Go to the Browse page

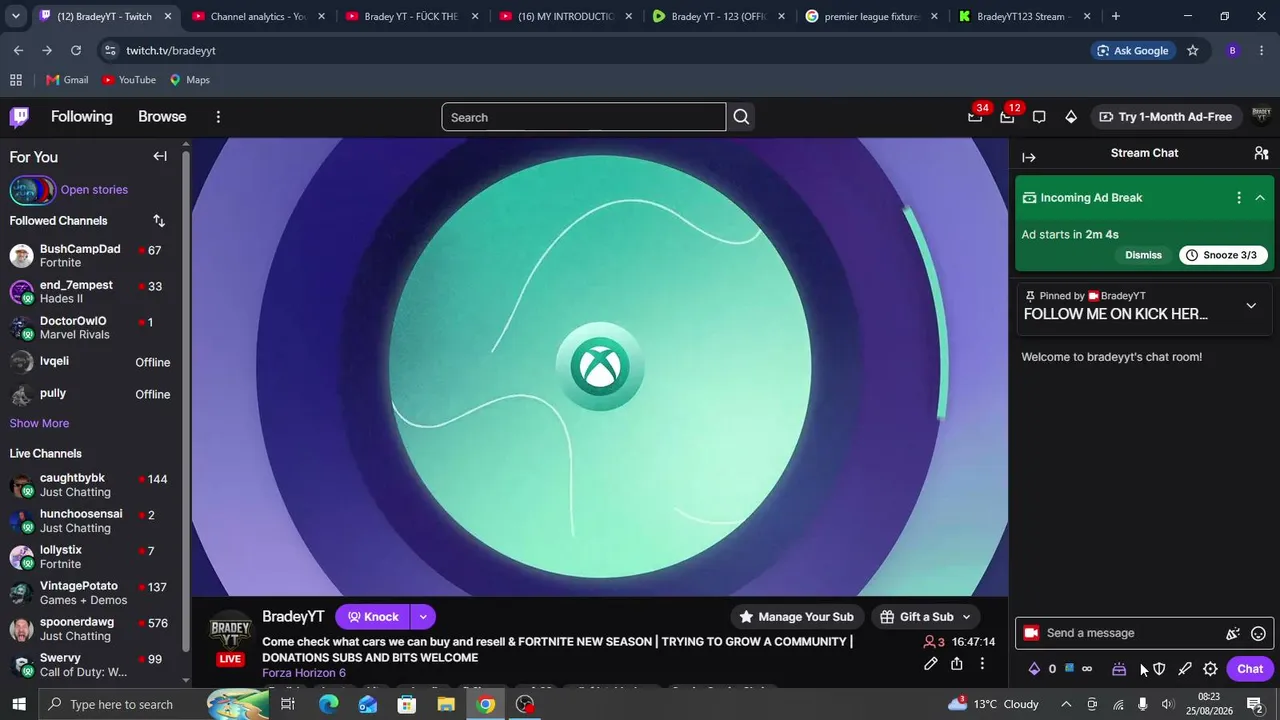[x=162, y=117]
